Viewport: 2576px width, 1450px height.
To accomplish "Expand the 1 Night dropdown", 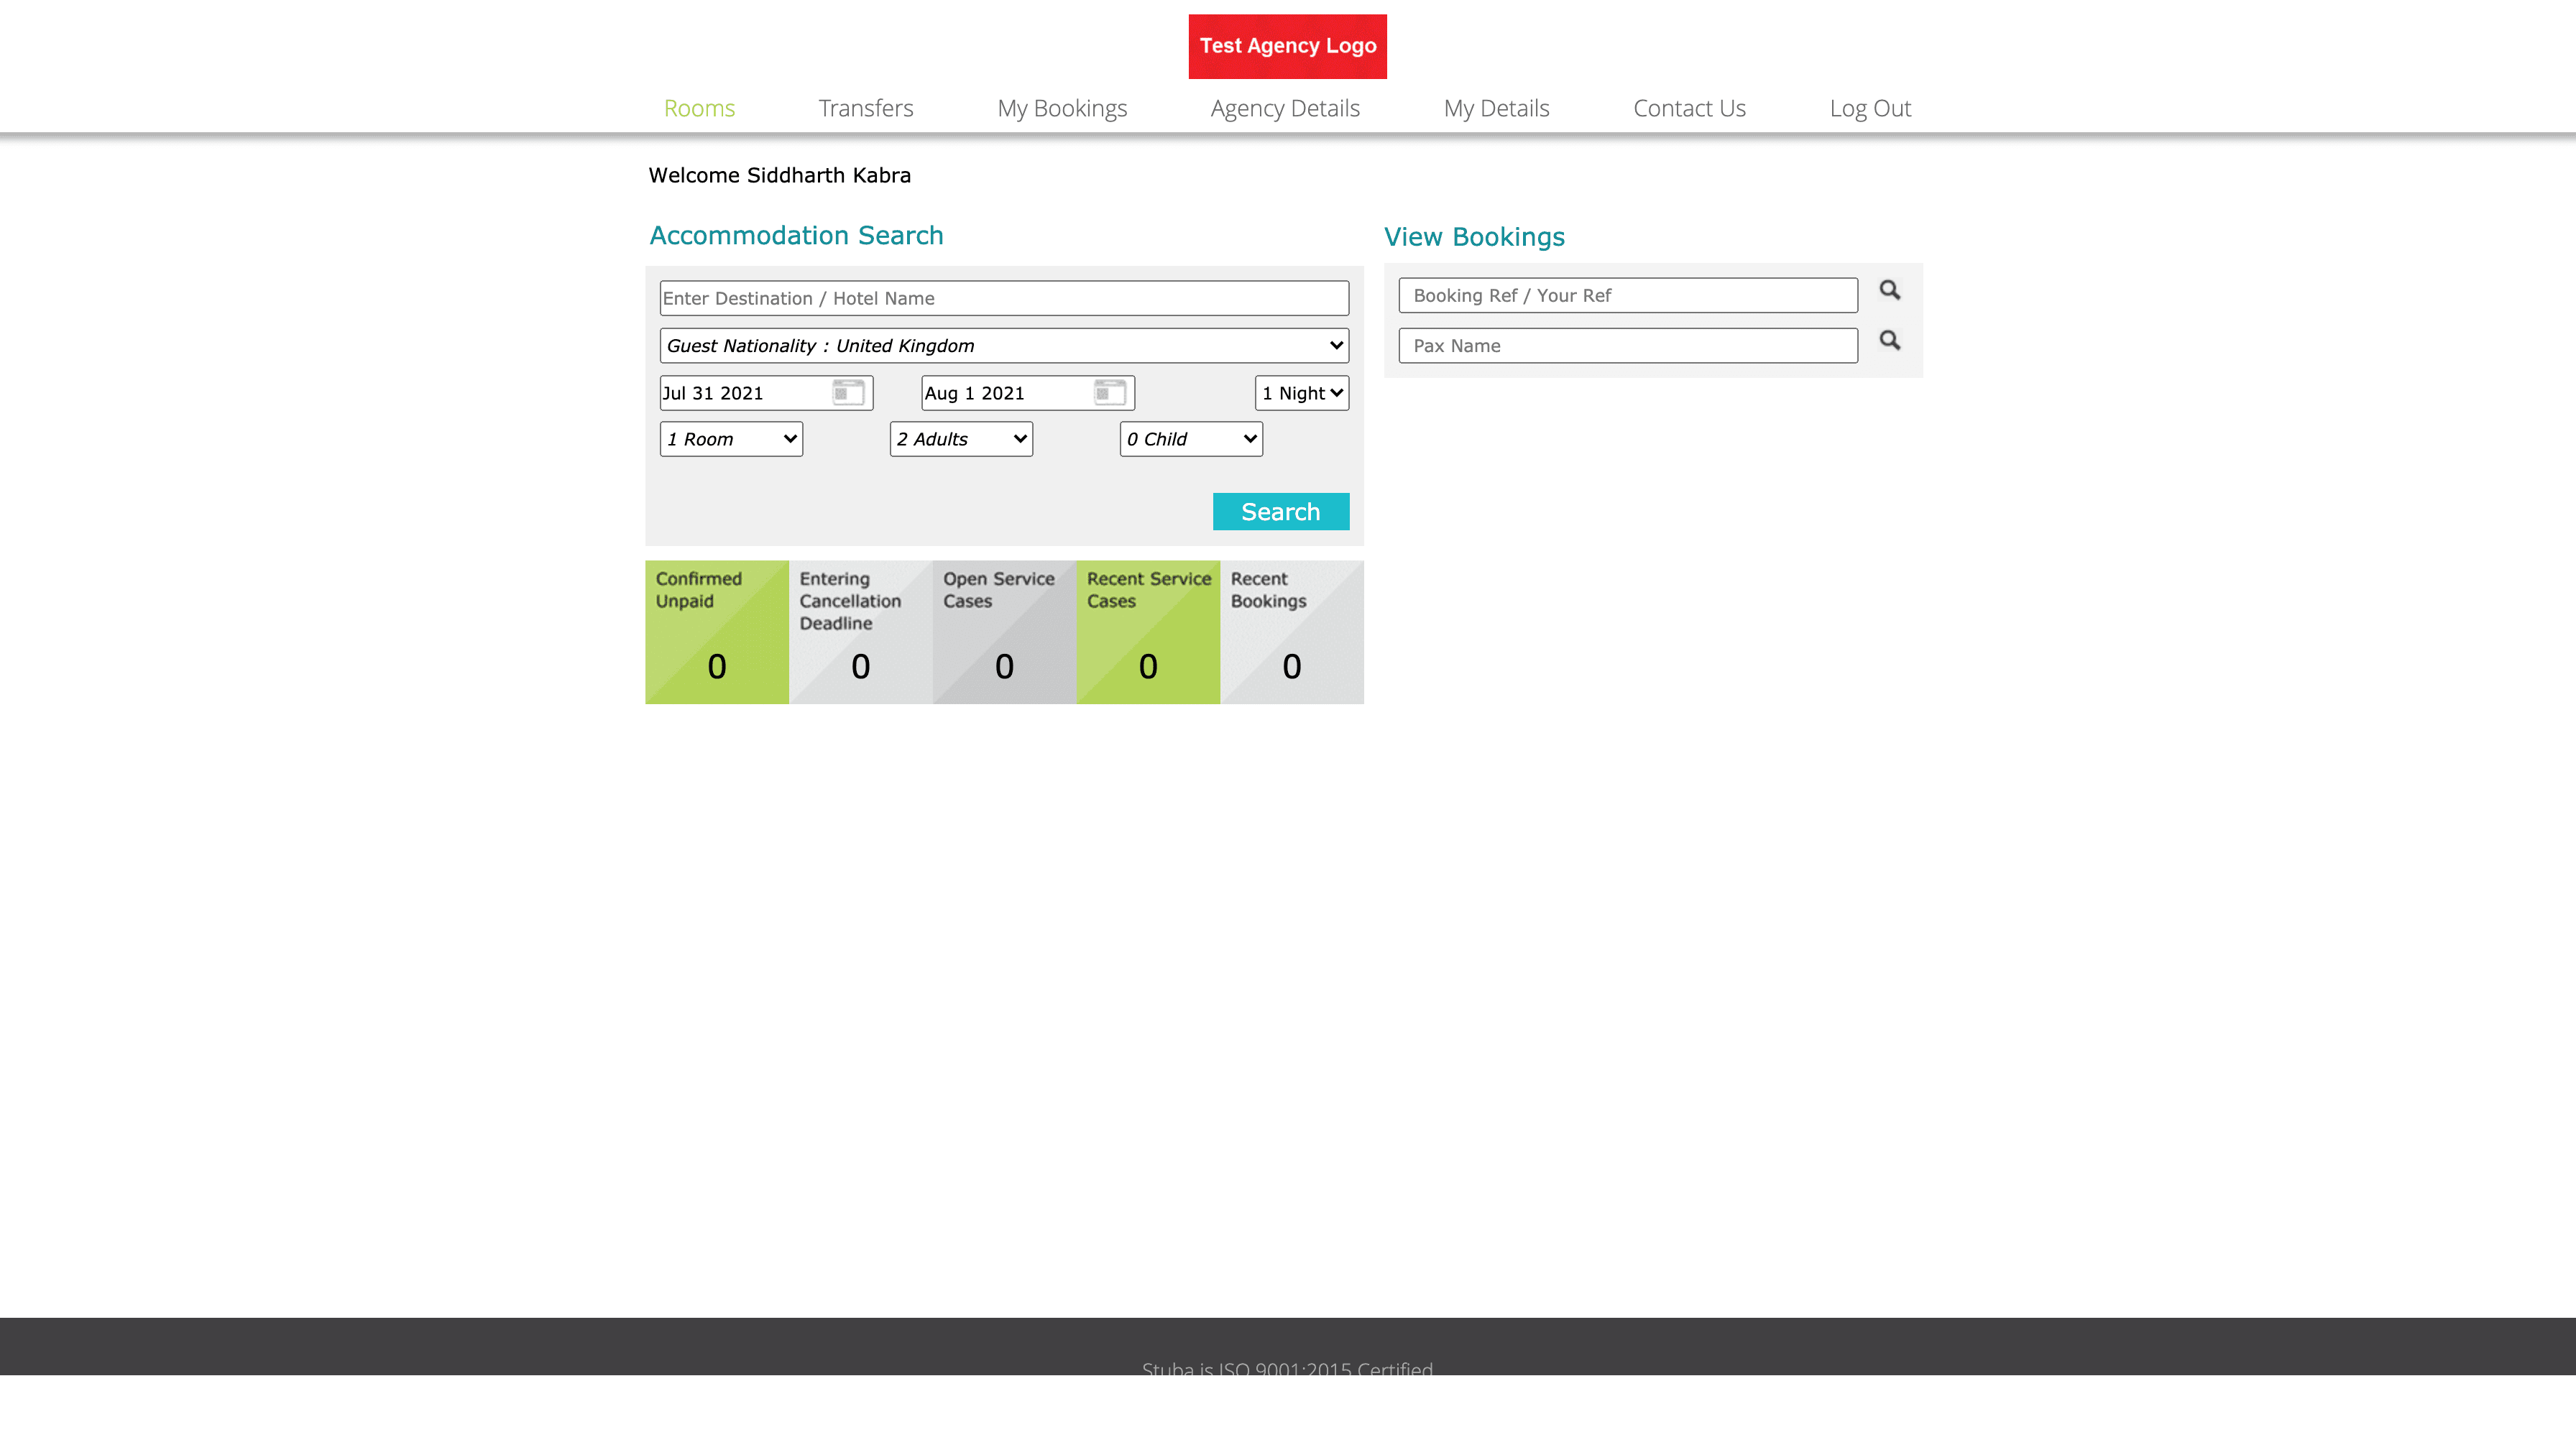I will click(x=1301, y=393).
